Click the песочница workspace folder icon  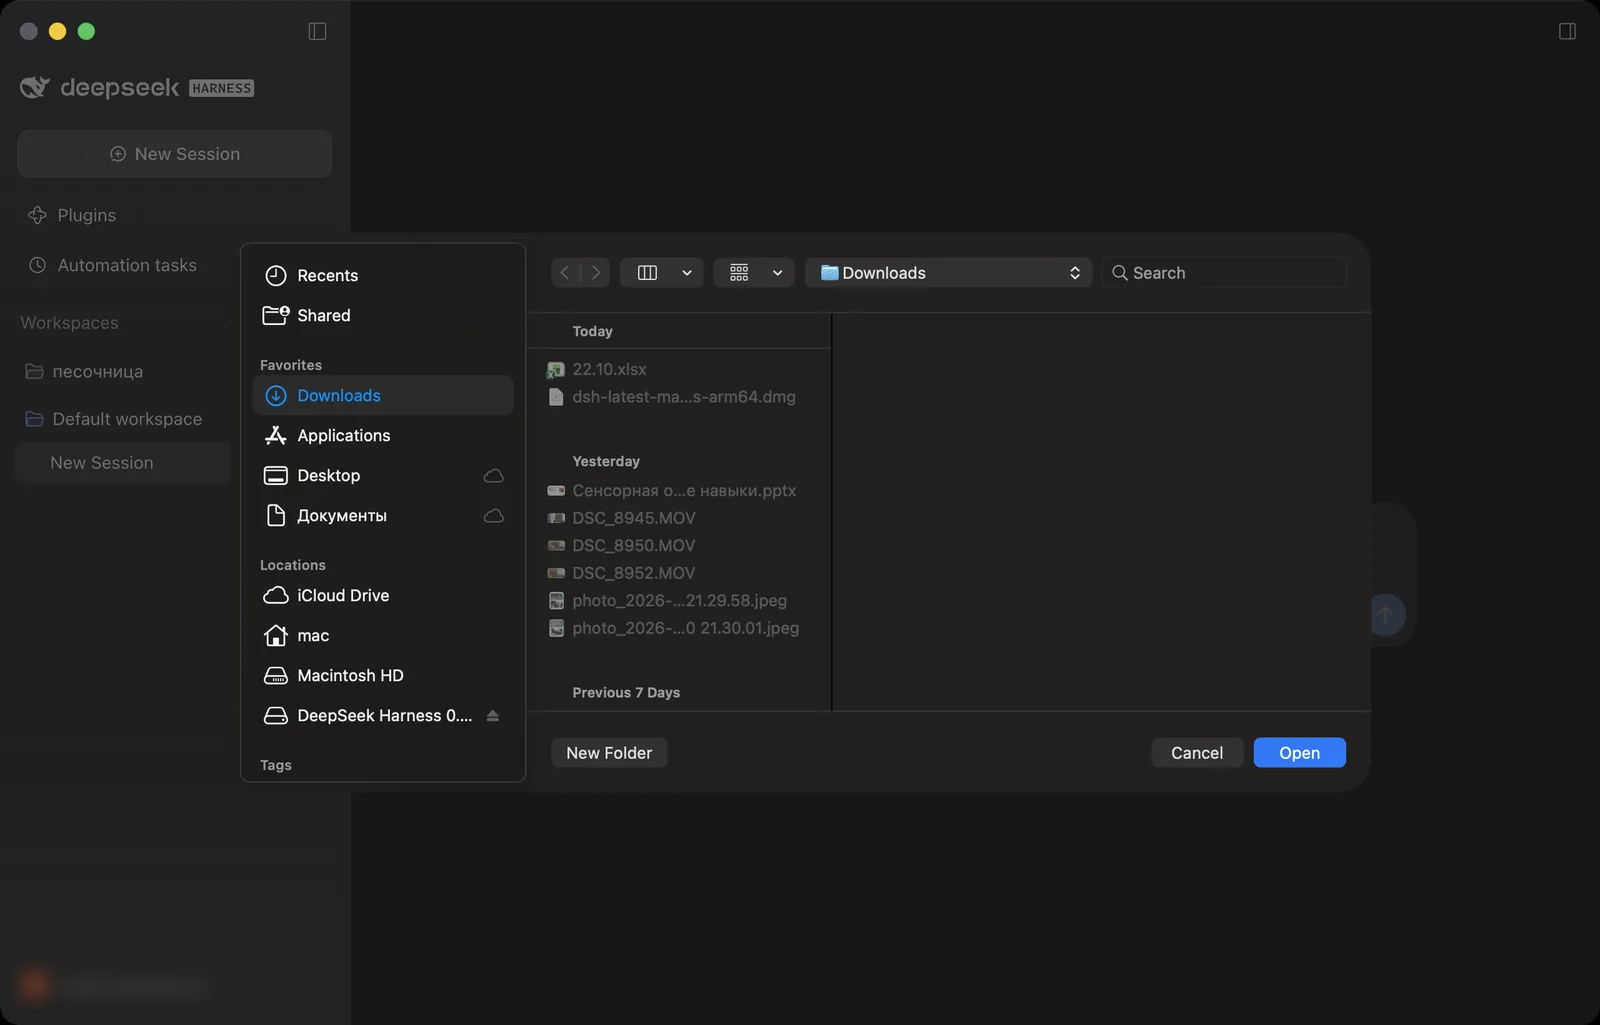34,371
